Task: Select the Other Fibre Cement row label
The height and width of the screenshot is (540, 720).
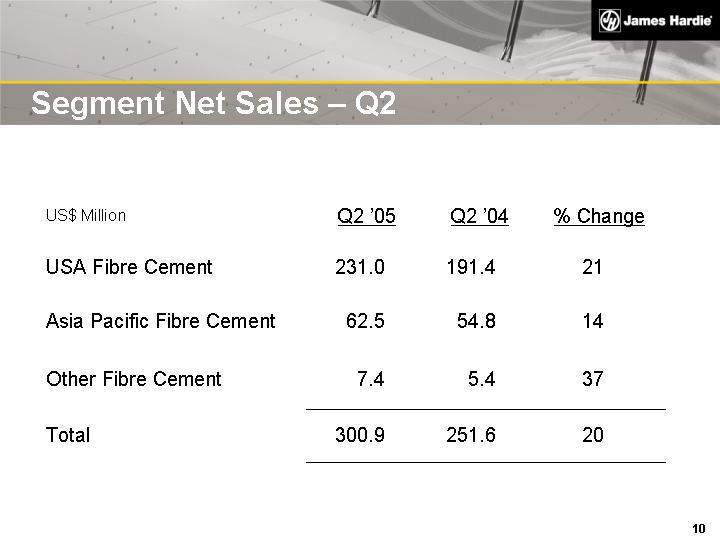Action: 134,379
